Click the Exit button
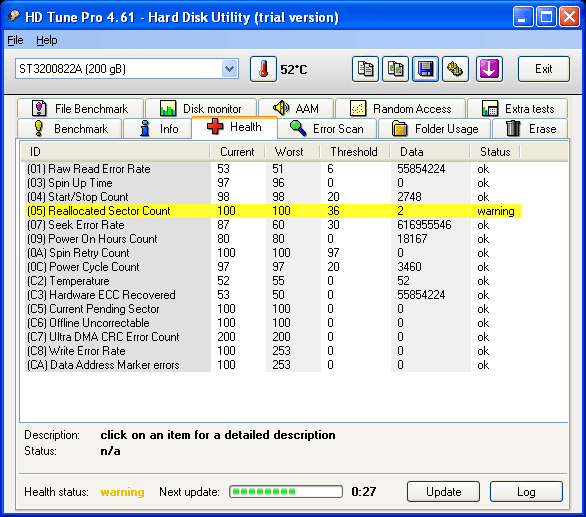 [x=544, y=69]
